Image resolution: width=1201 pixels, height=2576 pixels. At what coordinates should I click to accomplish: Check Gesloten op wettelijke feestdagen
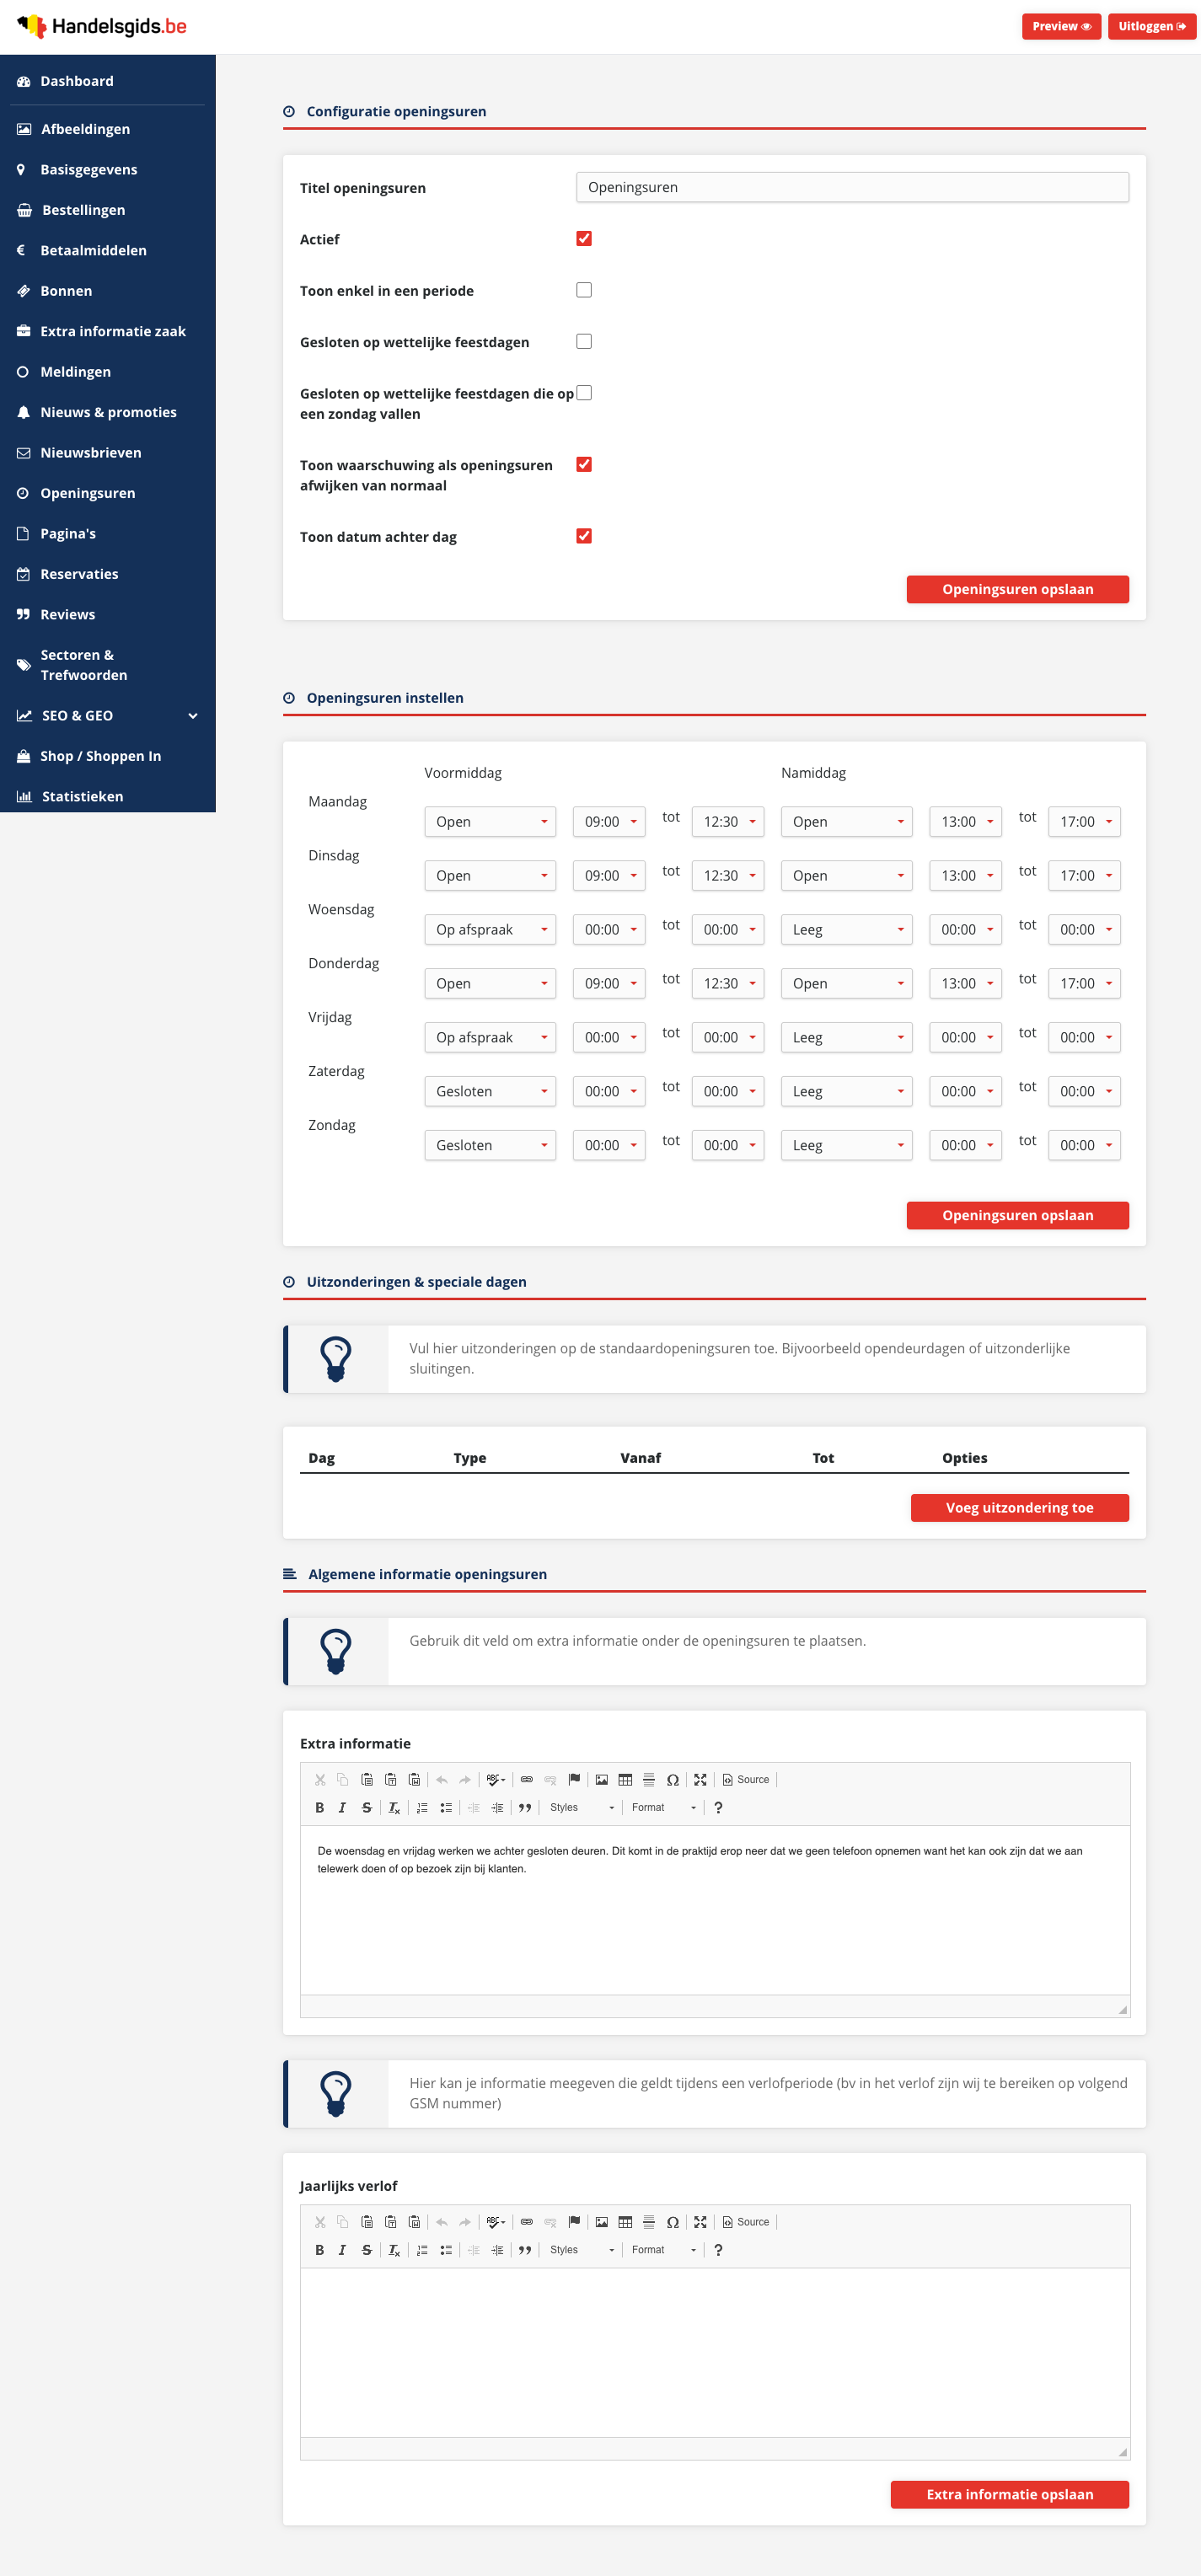click(x=584, y=342)
